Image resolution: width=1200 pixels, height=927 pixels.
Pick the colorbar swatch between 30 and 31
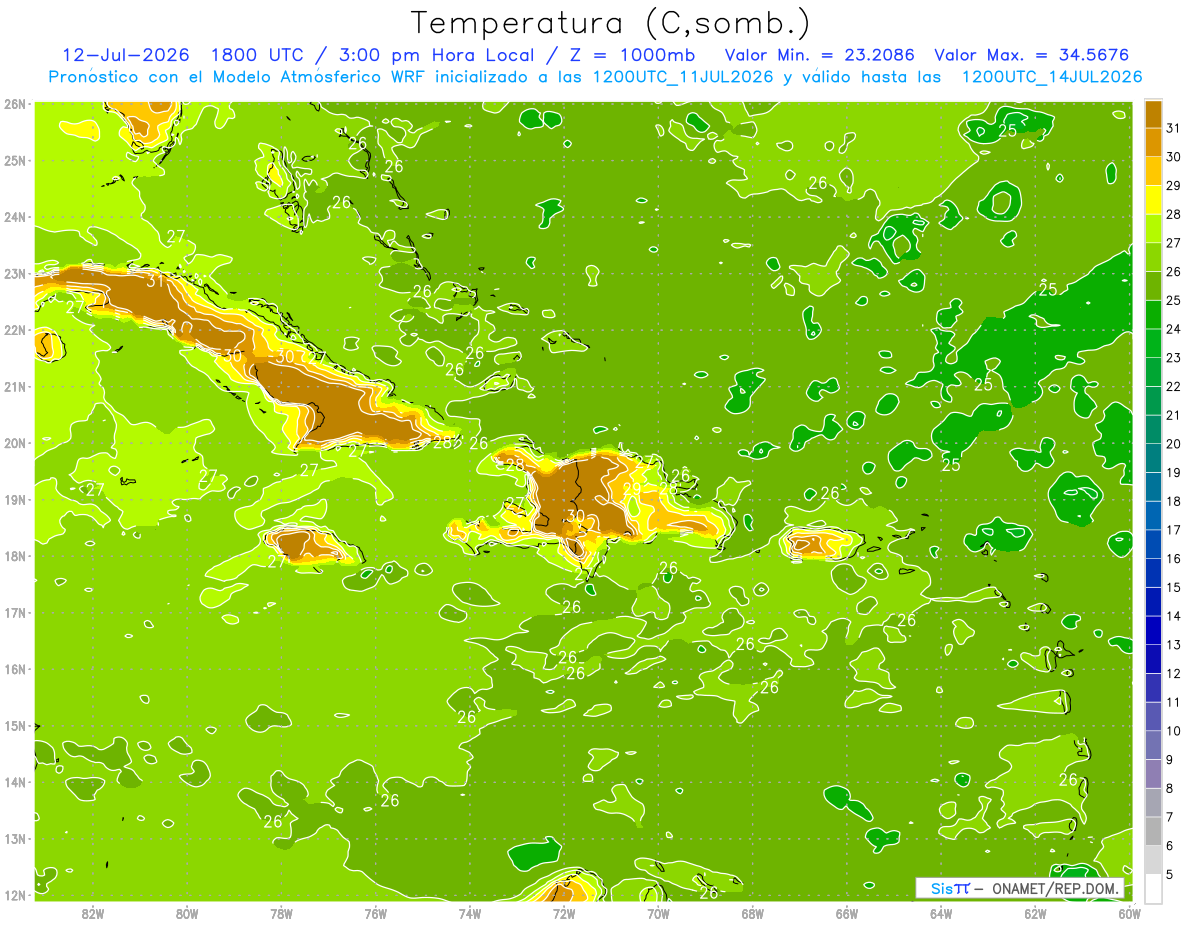1153,142
